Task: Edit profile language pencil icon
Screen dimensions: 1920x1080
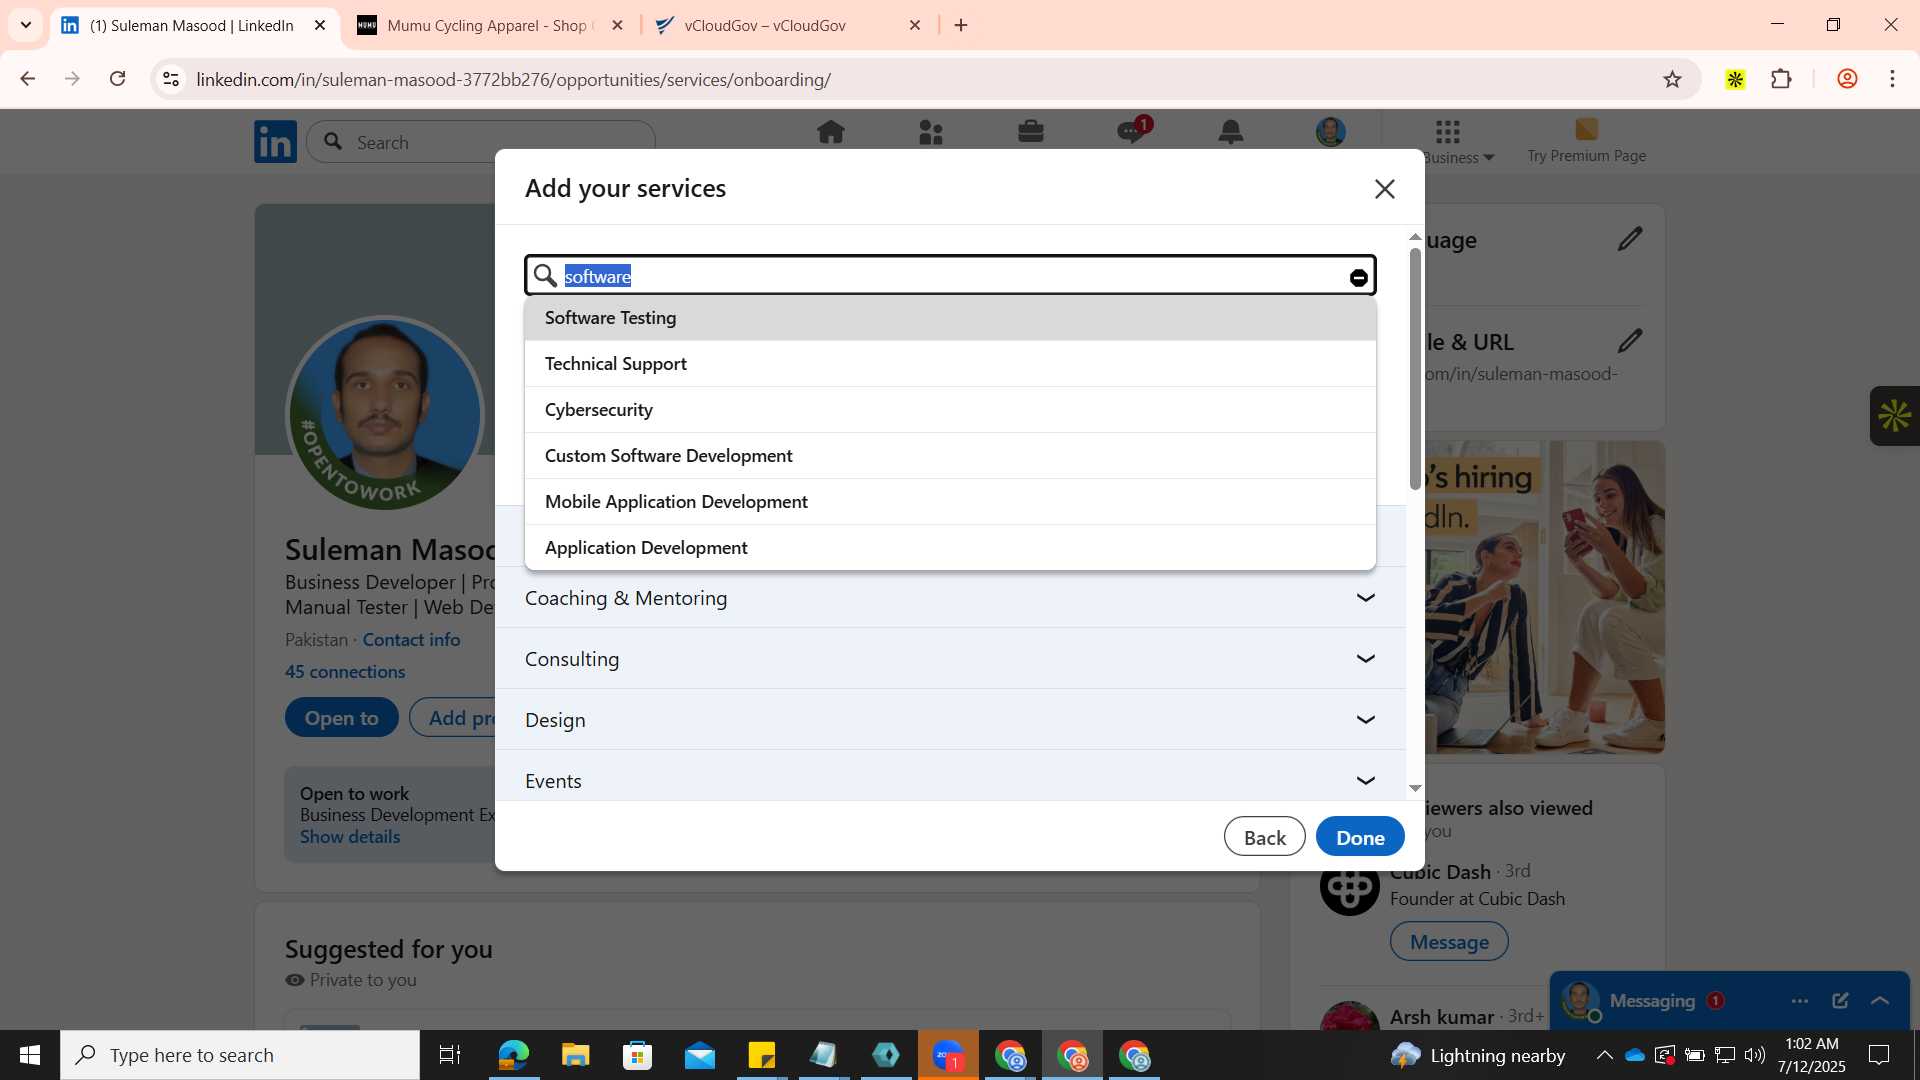Action: [1630, 239]
